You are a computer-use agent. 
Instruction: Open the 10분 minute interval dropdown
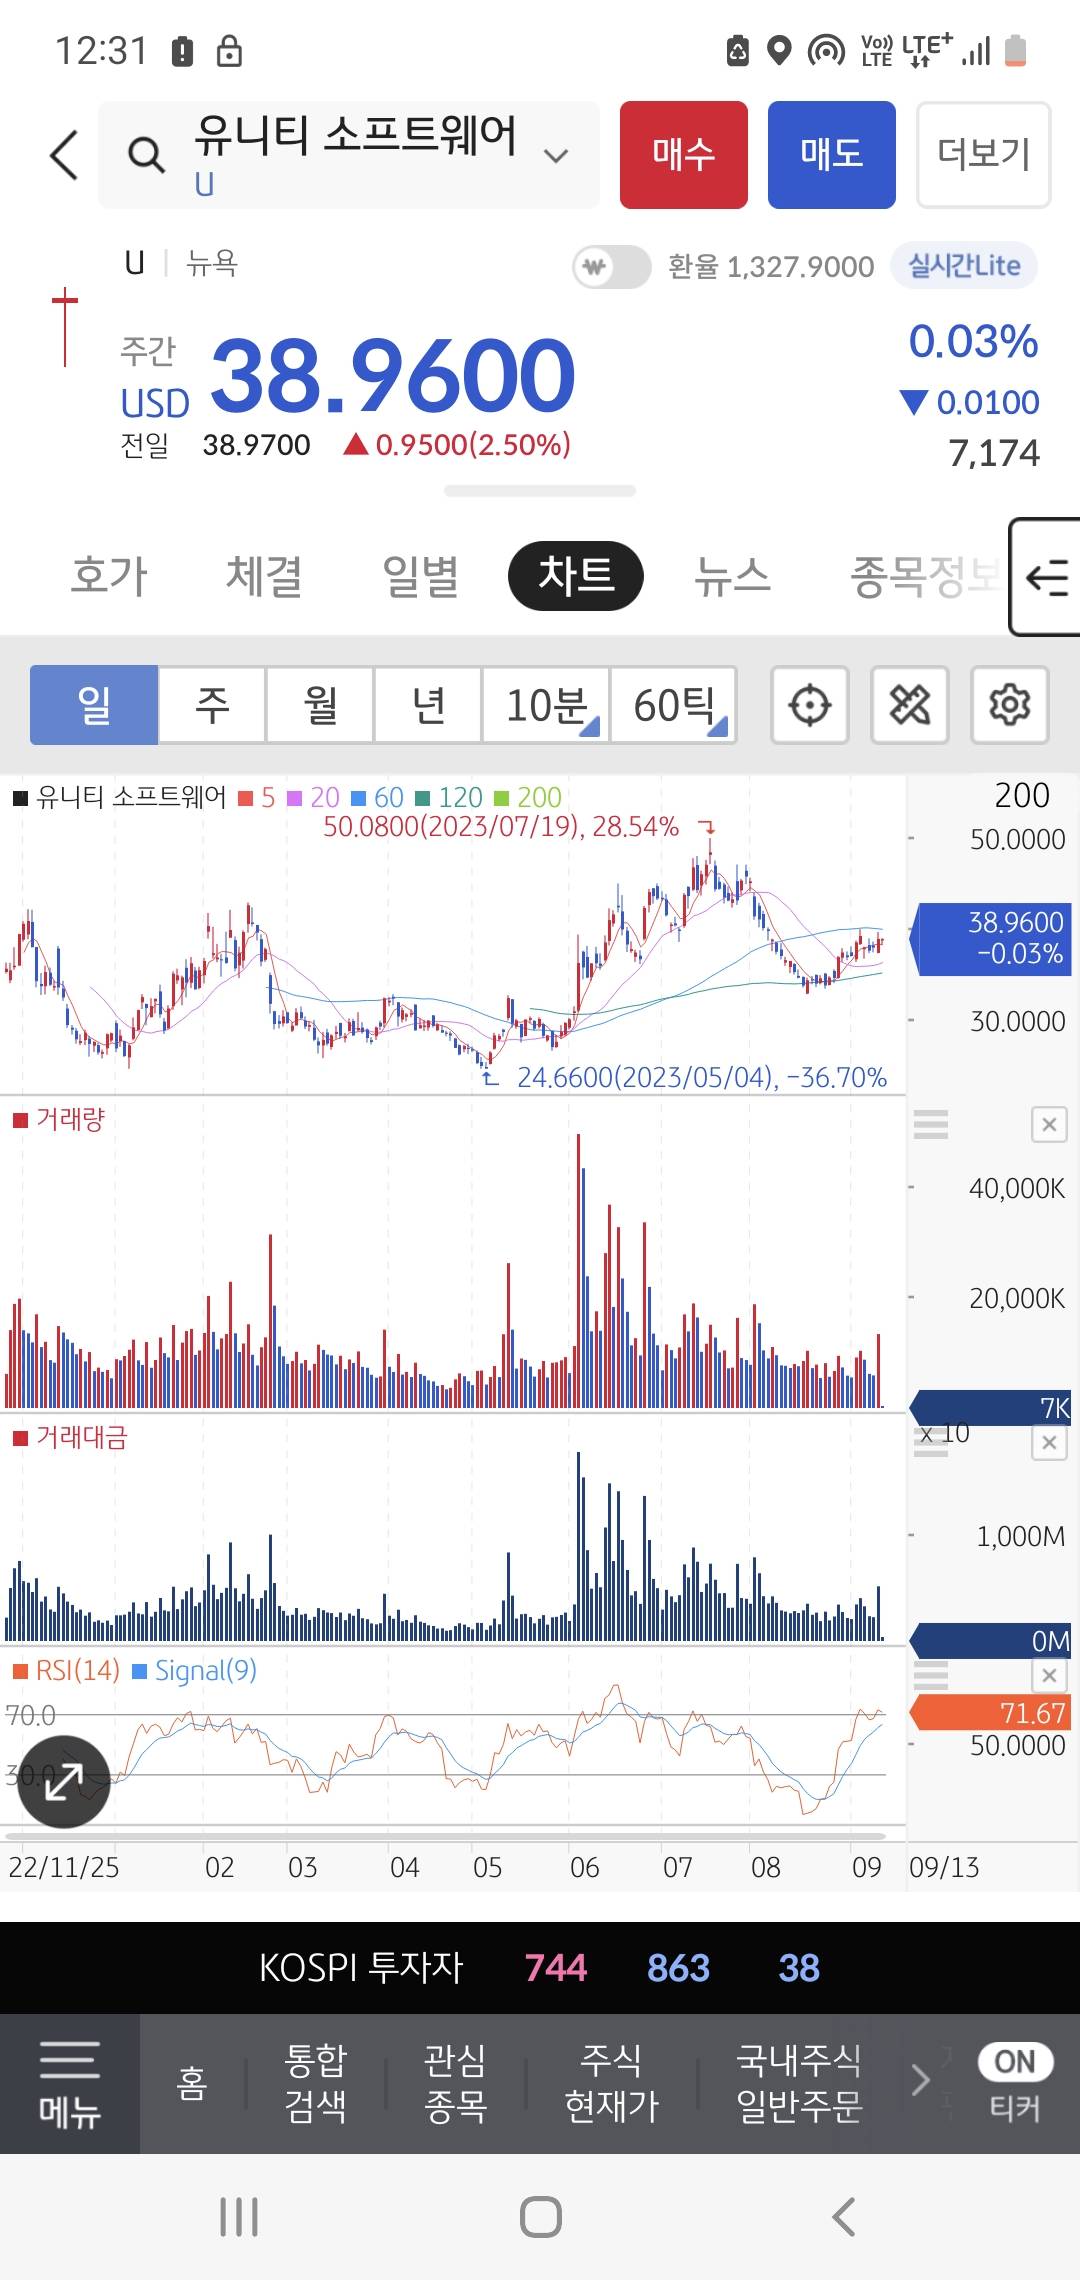546,705
